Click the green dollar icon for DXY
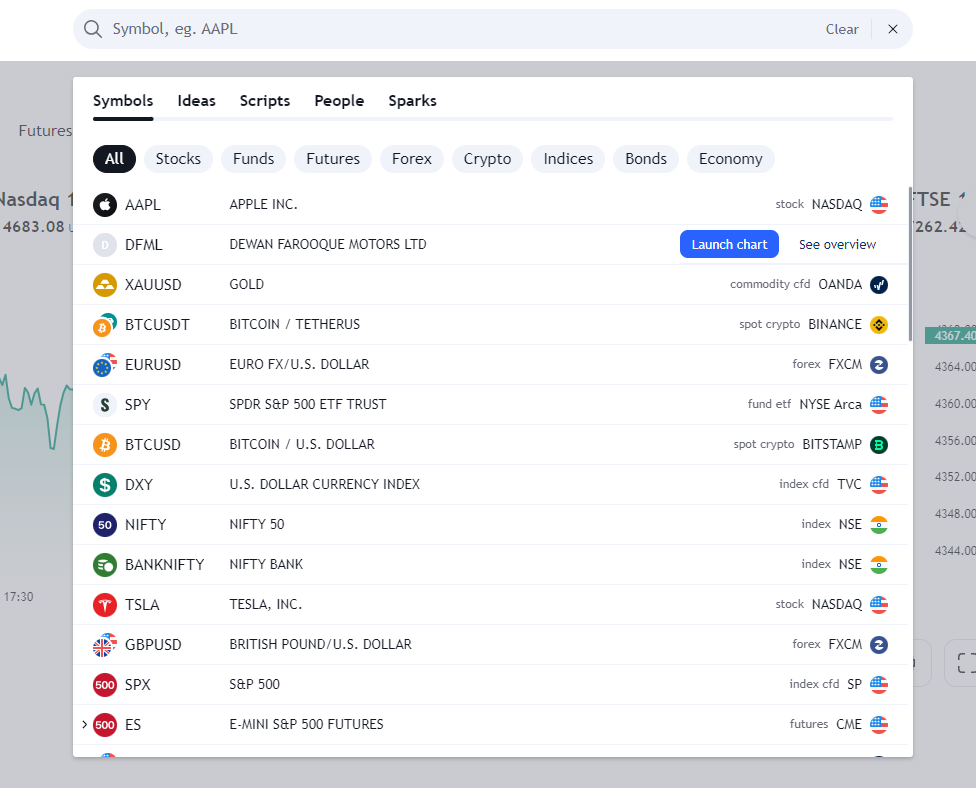The height and width of the screenshot is (788, 976). click(105, 485)
